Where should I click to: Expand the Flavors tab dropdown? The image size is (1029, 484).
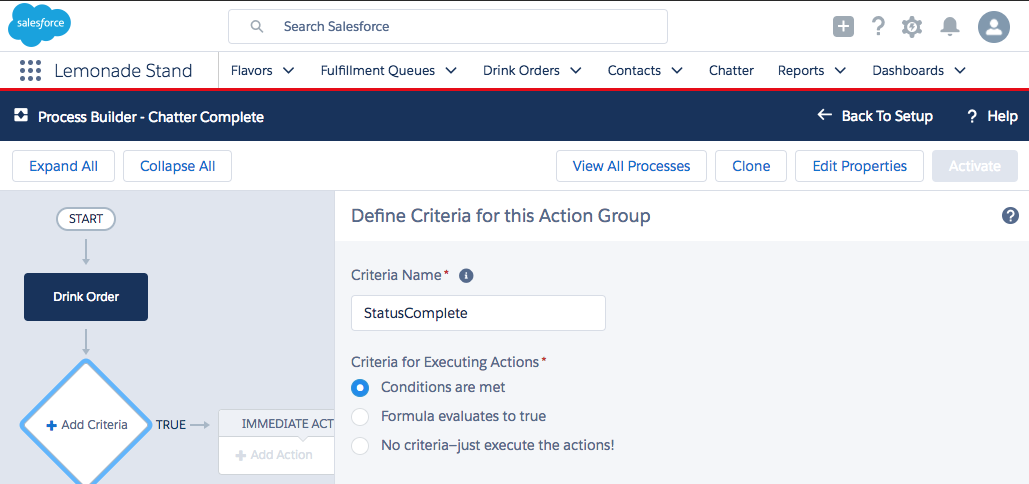(x=289, y=71)
